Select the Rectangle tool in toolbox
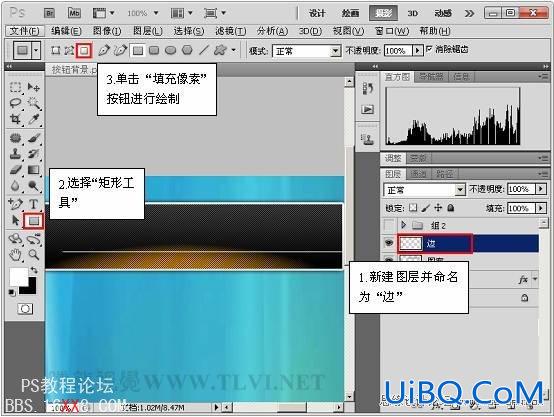Viewport: 554px width, 417px height. 34,221
